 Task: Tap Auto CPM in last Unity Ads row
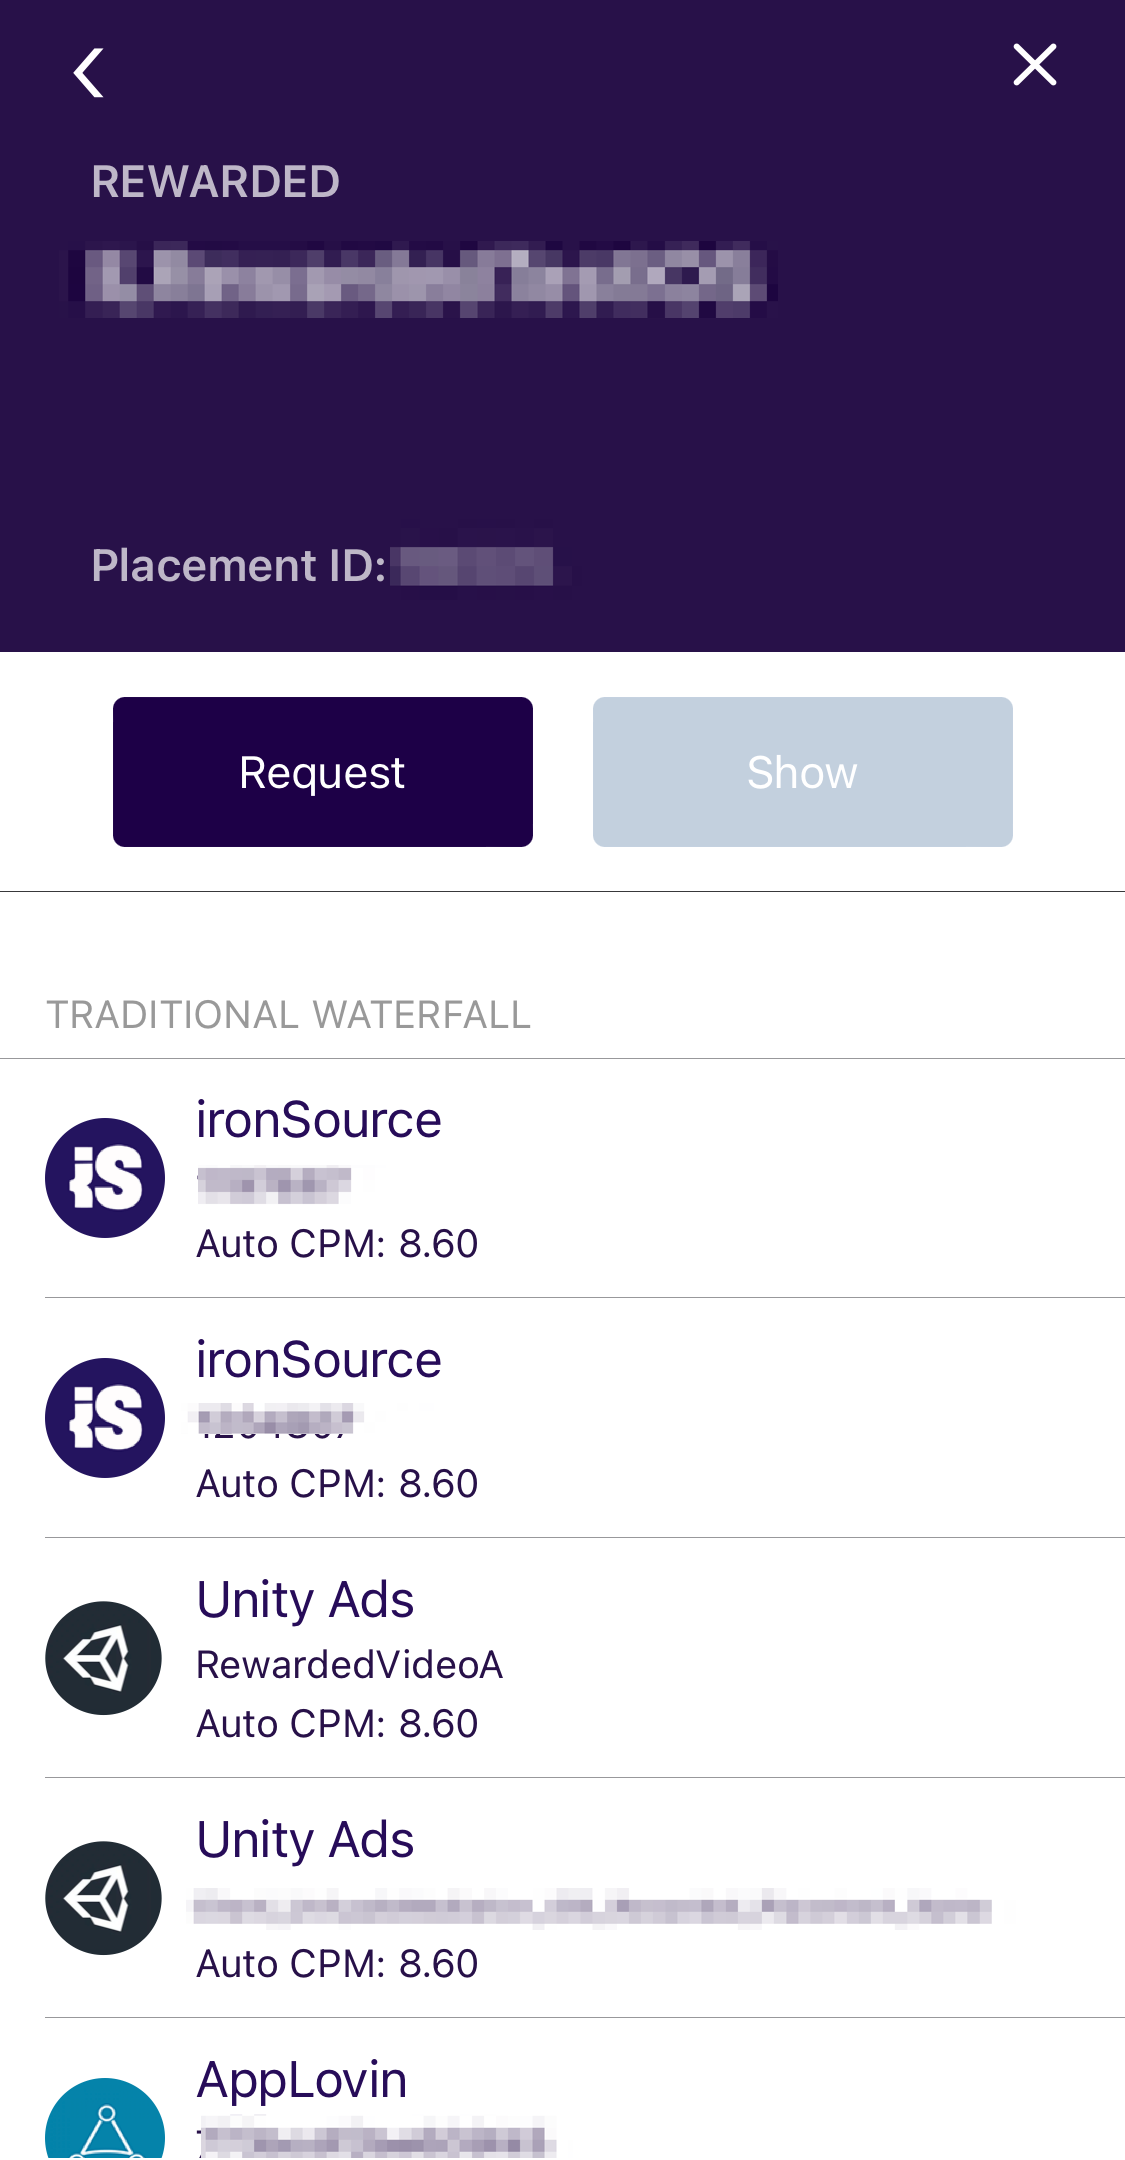338,1964
